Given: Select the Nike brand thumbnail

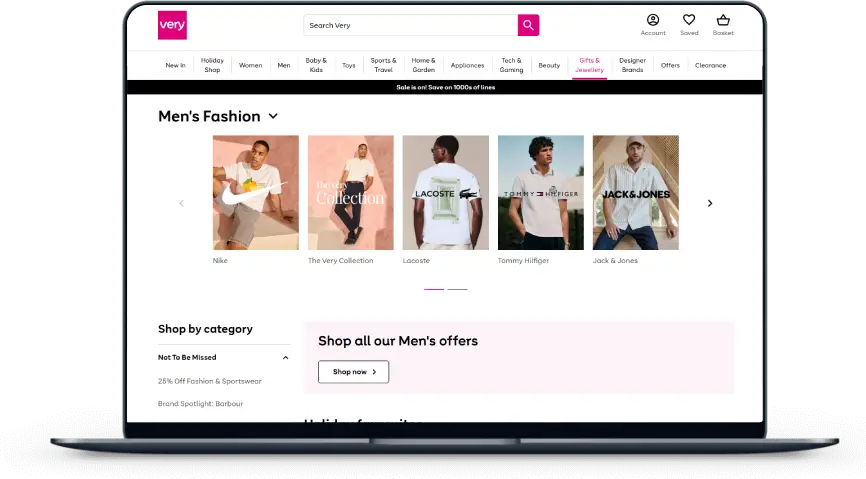Looking at the screenshot, I should (256, 193).
